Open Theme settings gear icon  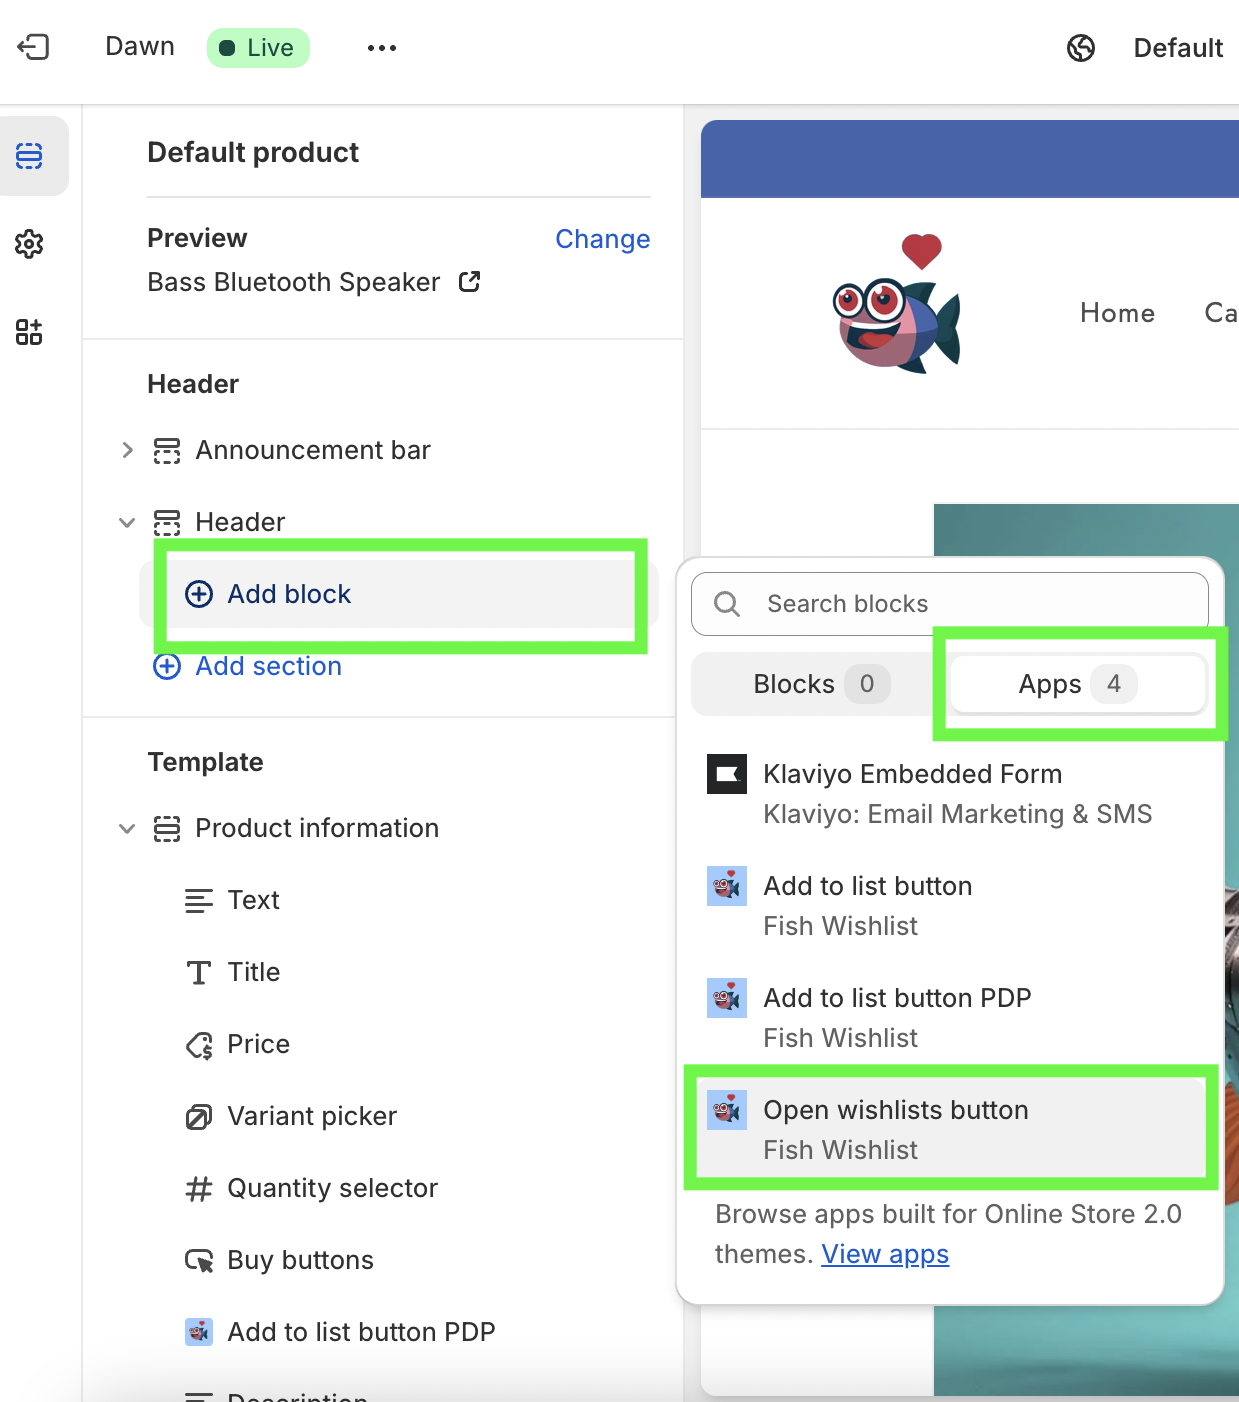click(x=29, y=244)
